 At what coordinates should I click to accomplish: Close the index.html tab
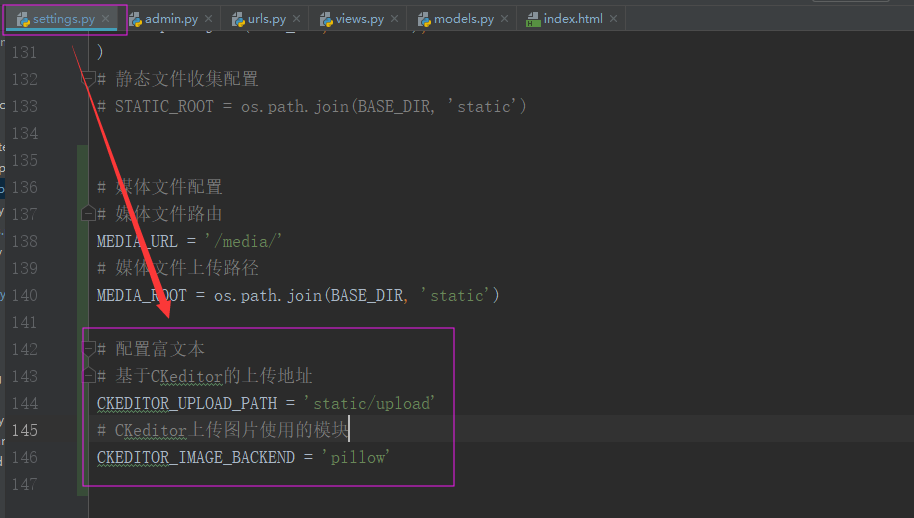(613, 19)
